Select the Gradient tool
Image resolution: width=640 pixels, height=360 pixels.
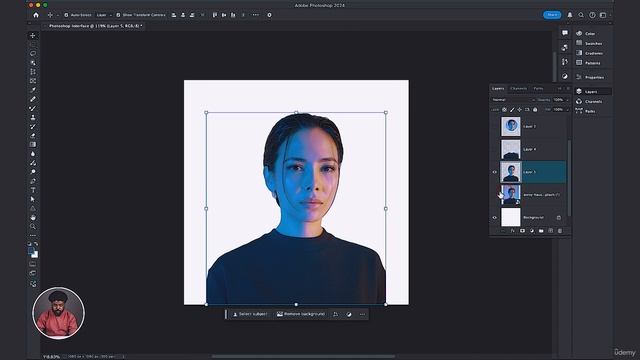pos(33,144)
